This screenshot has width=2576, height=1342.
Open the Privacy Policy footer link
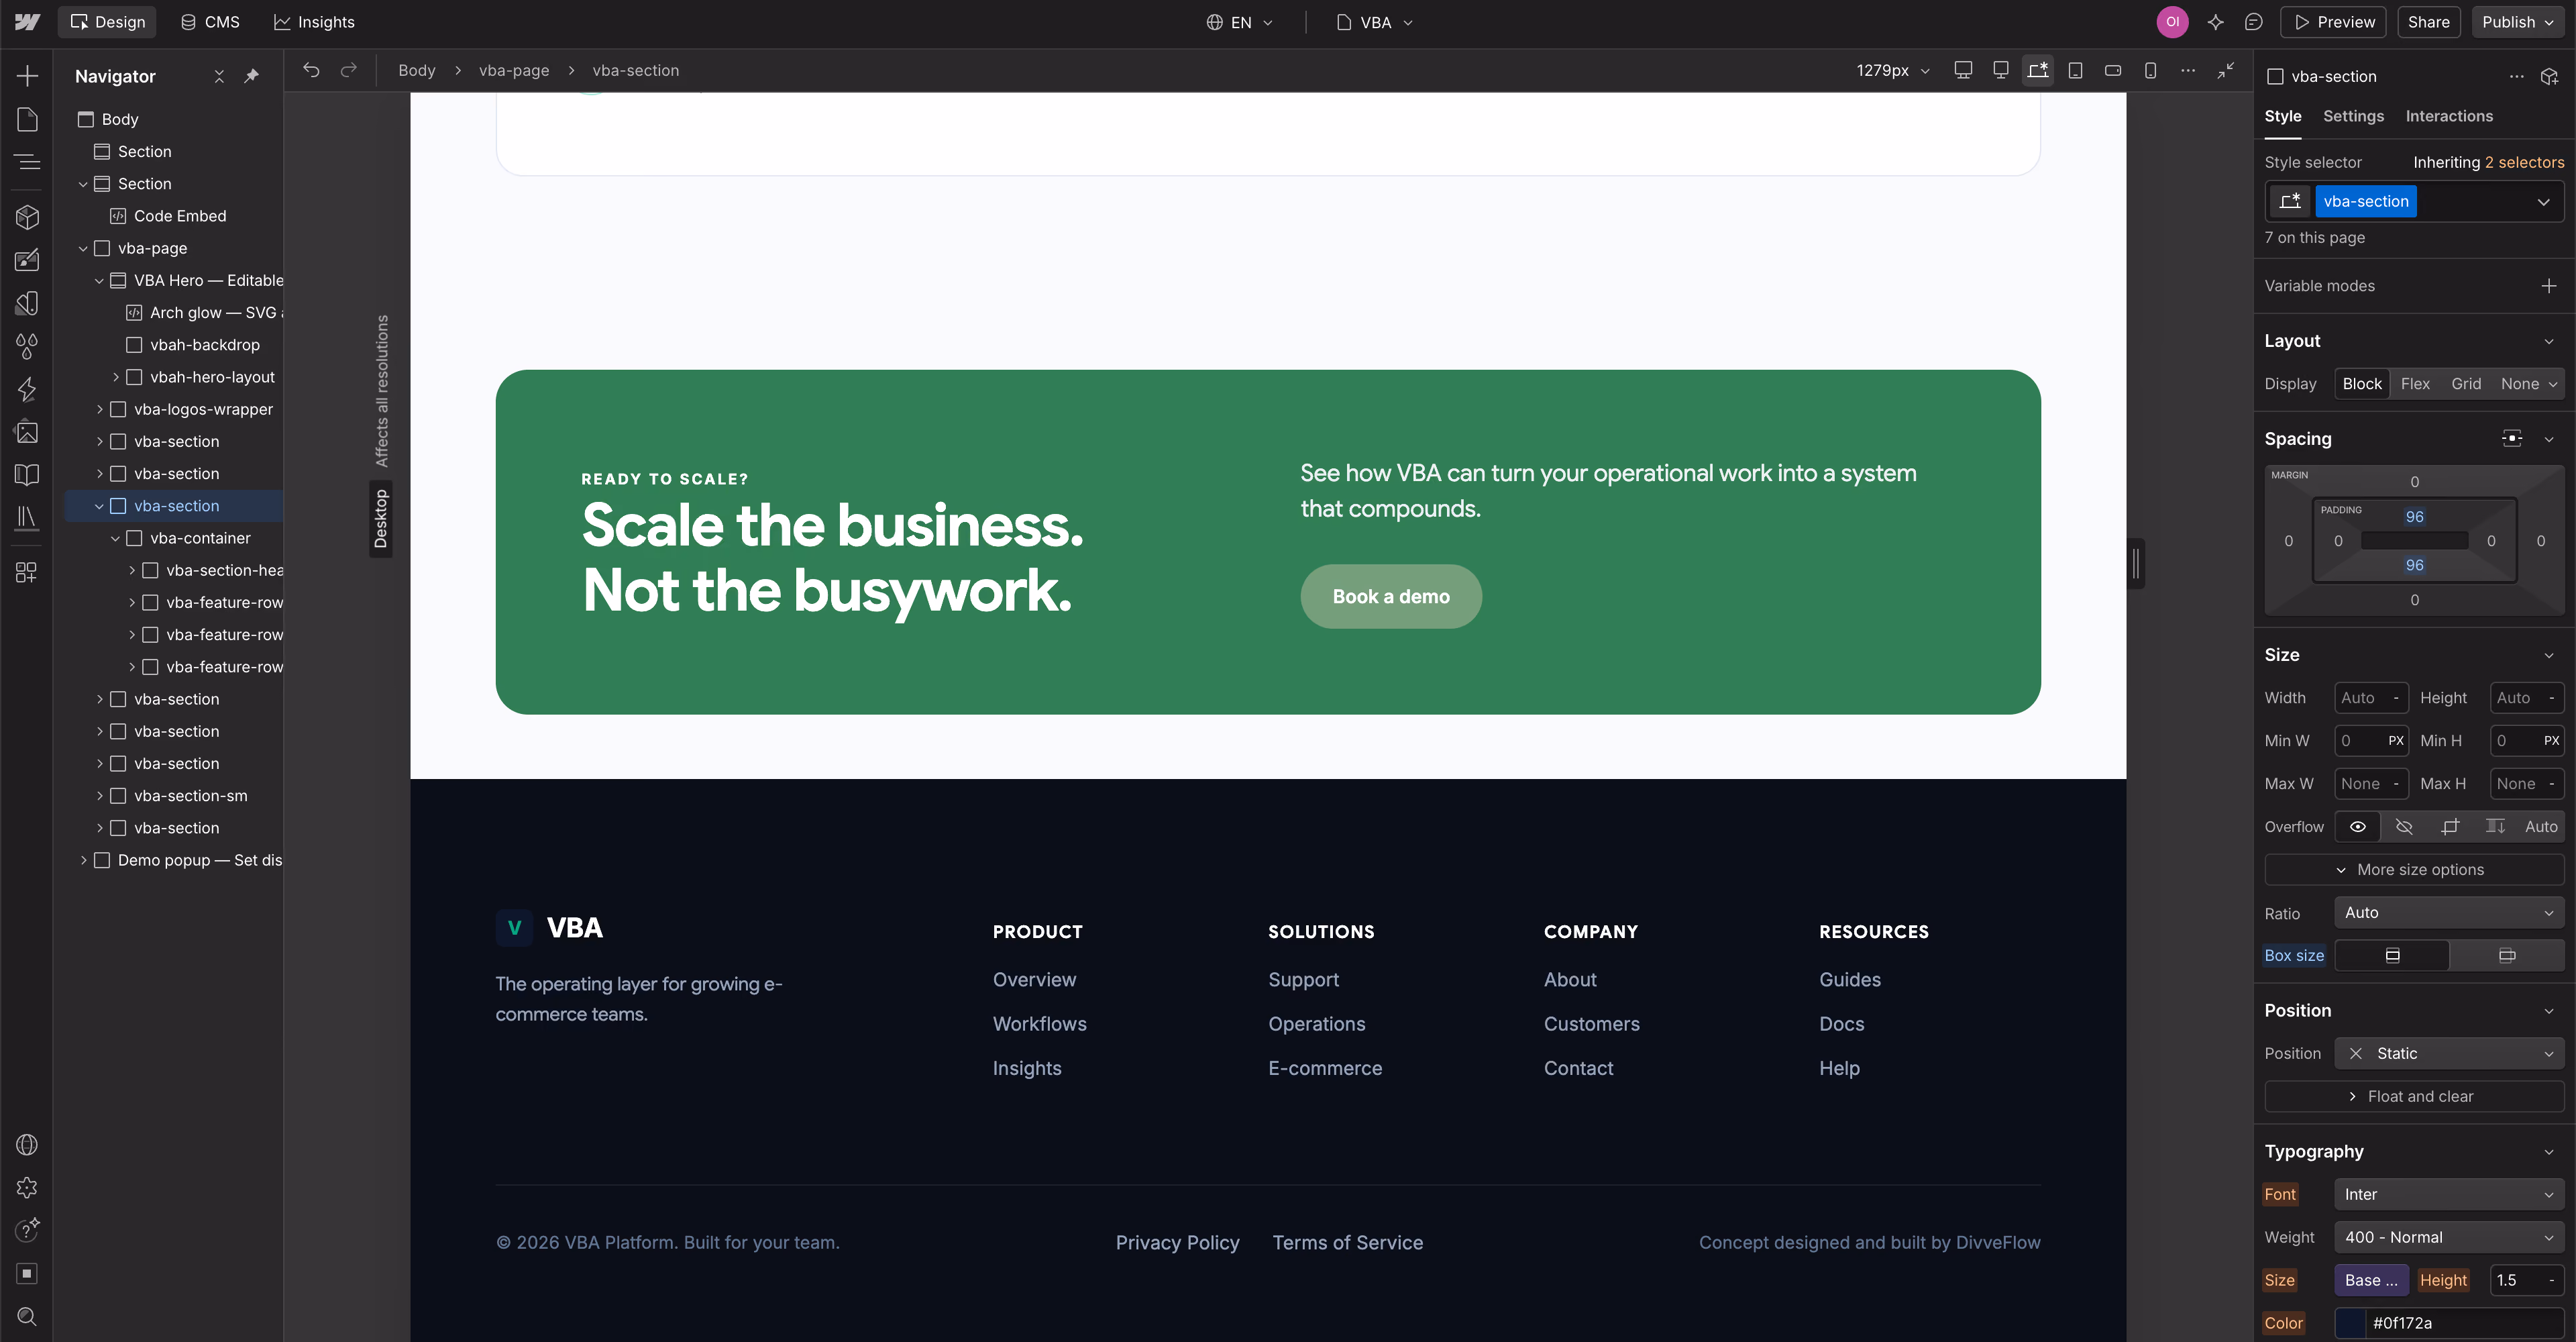(x=1177, y=1243)
